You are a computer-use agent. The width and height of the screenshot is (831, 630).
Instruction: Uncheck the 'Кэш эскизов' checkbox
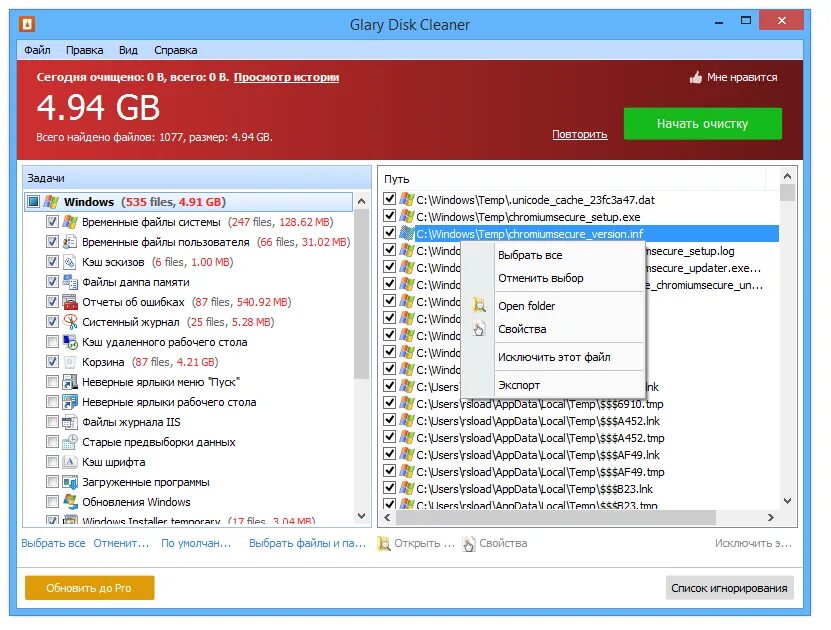tap(52, 262)
